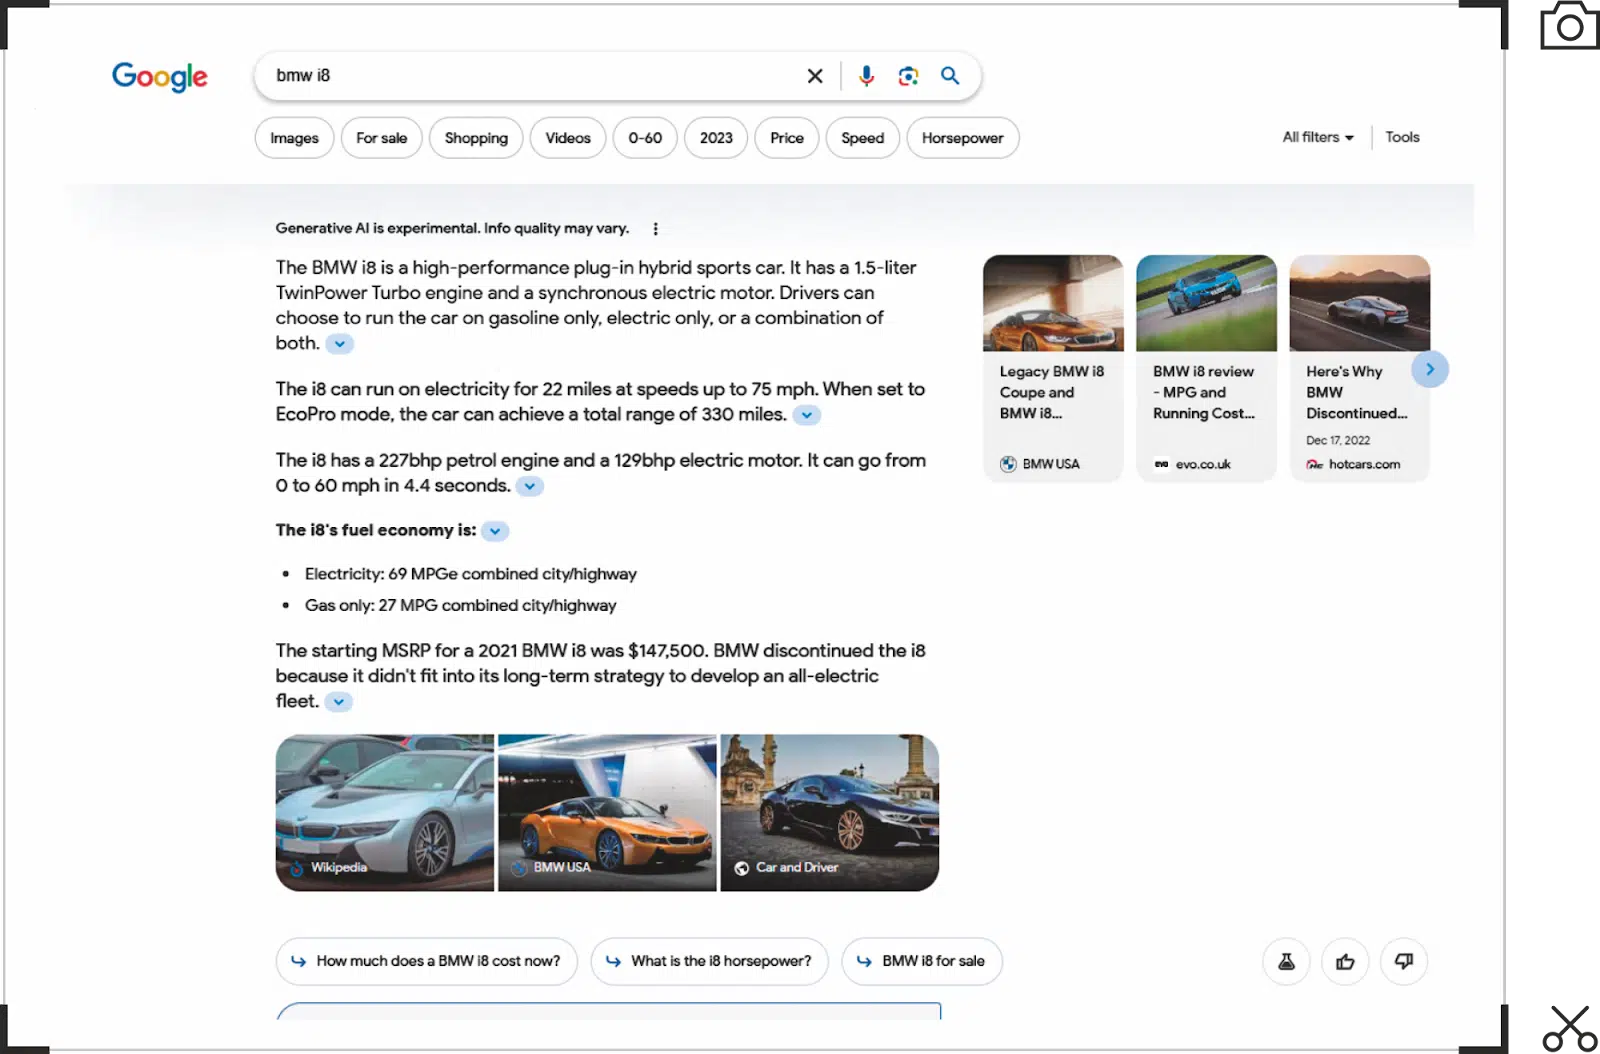Image resolution: width=1600 pixels, height=1054 pixels.
Task: Select the Speed filter chip
Action: (863, 138)
